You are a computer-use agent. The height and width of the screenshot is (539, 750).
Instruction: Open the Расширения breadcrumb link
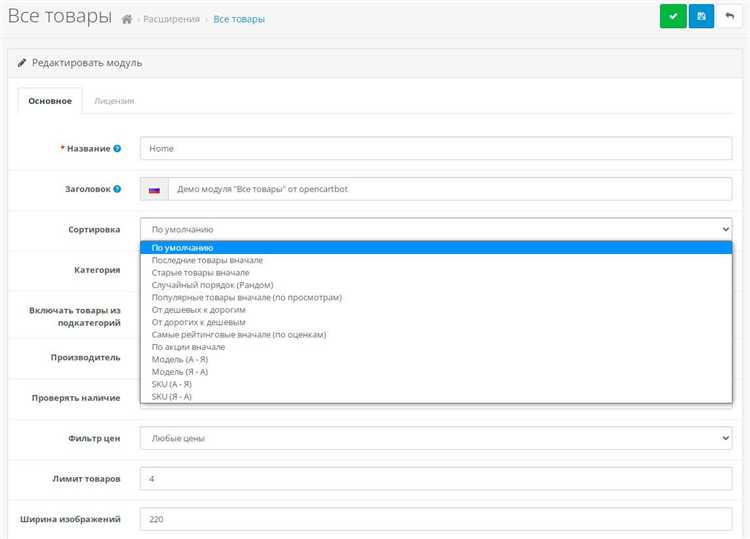tap(171, 19)
